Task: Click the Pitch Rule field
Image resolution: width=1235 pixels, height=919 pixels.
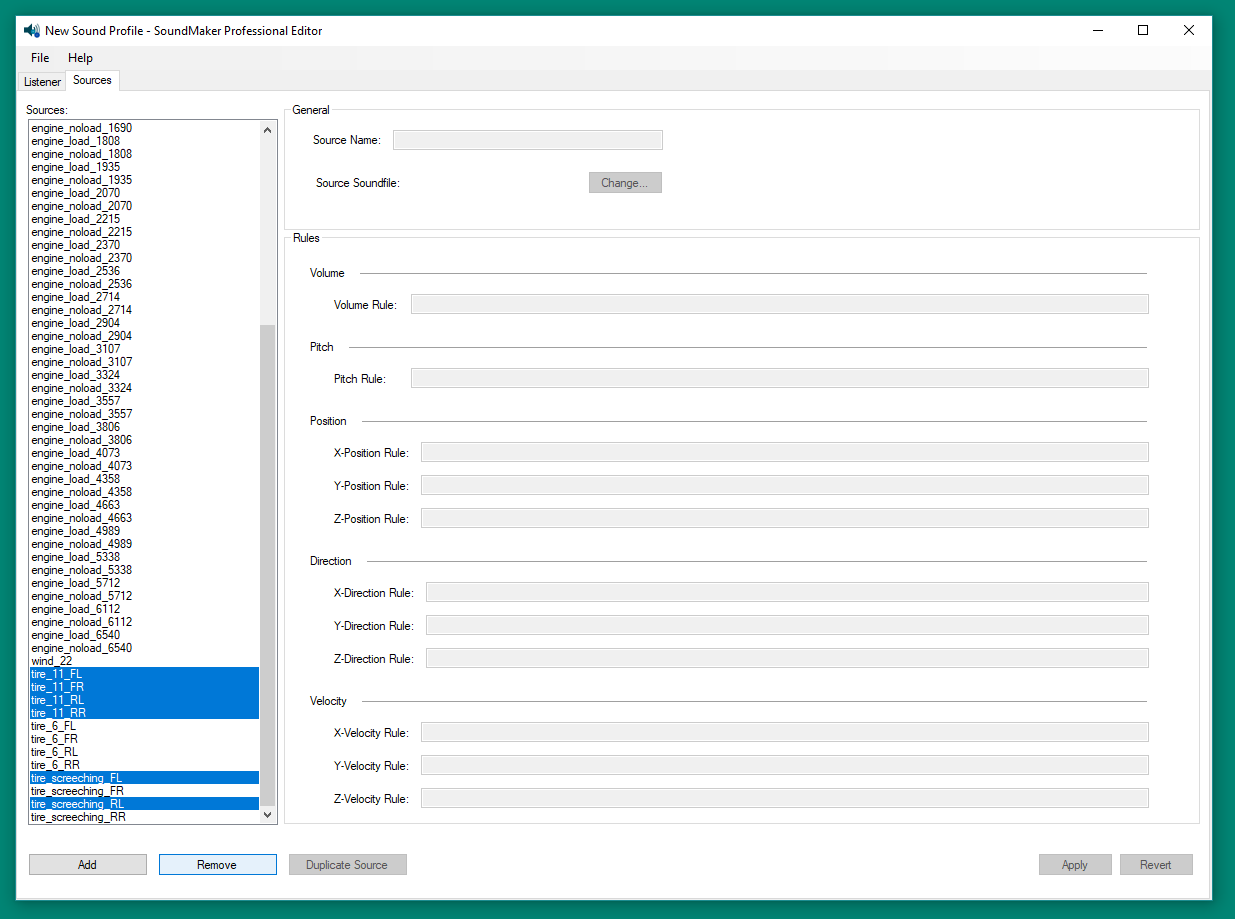Action: click(x=780, y=378)
